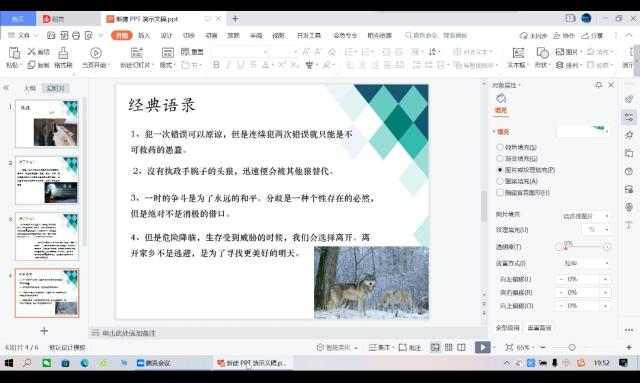The width and height of the screenshot is (640, 383).
Task: Click the New Slide icon
Action: (x=137, y=53)
